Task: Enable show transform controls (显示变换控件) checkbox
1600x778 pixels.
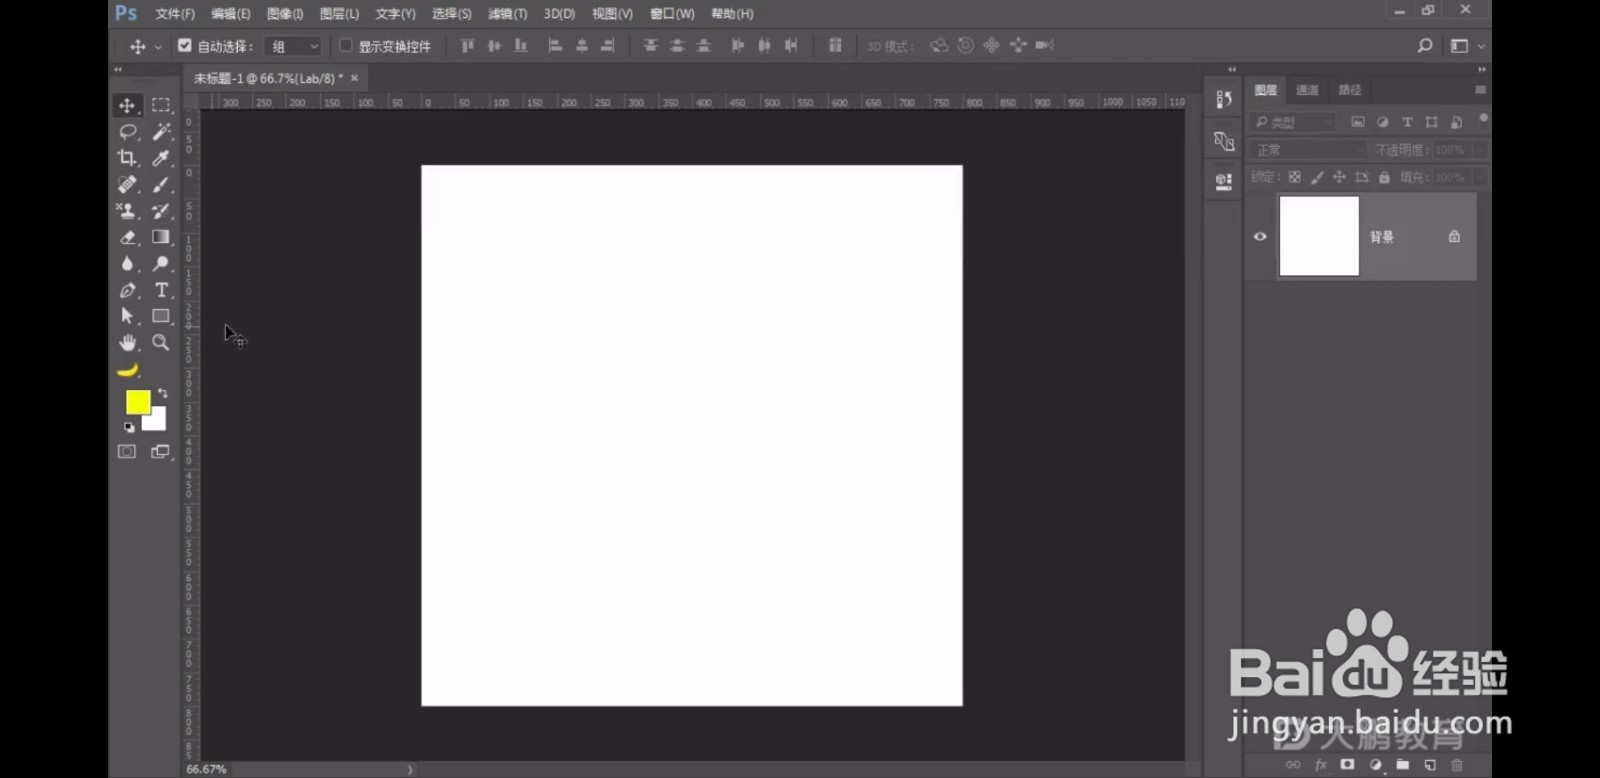Action: click(x=346, y=45)
